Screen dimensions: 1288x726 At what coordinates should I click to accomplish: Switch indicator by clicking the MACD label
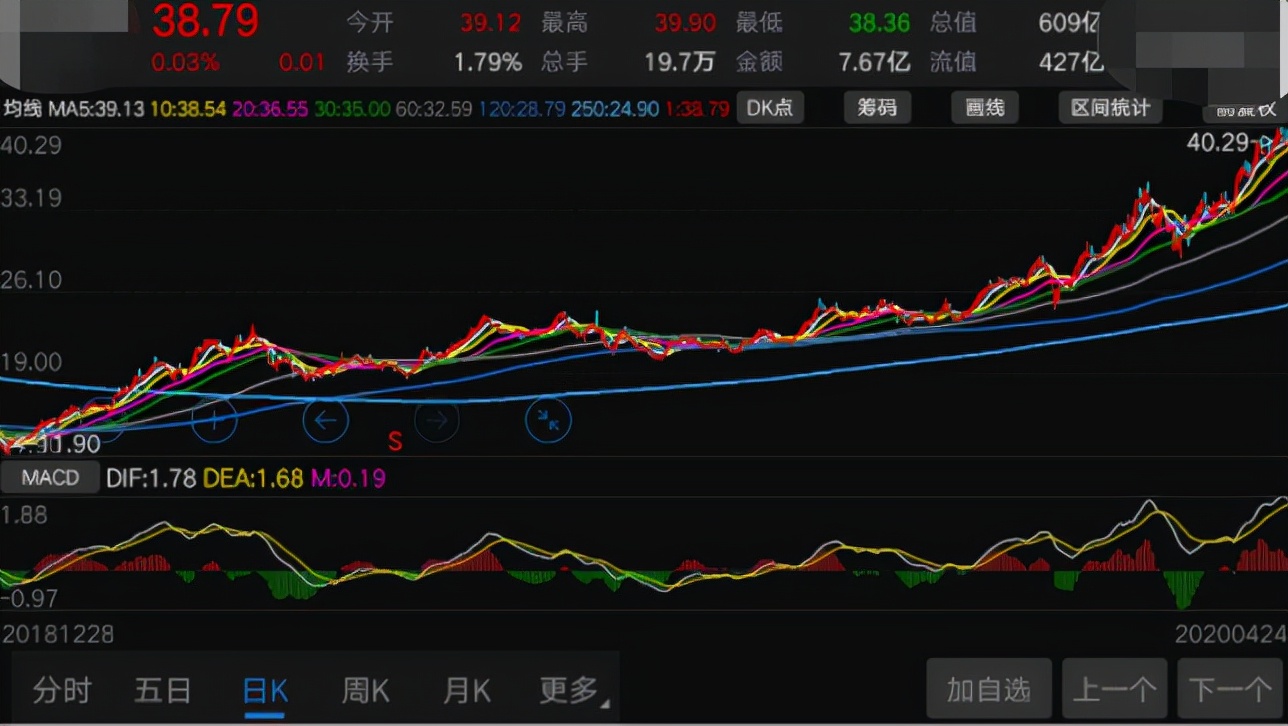[x=49, y=477]
